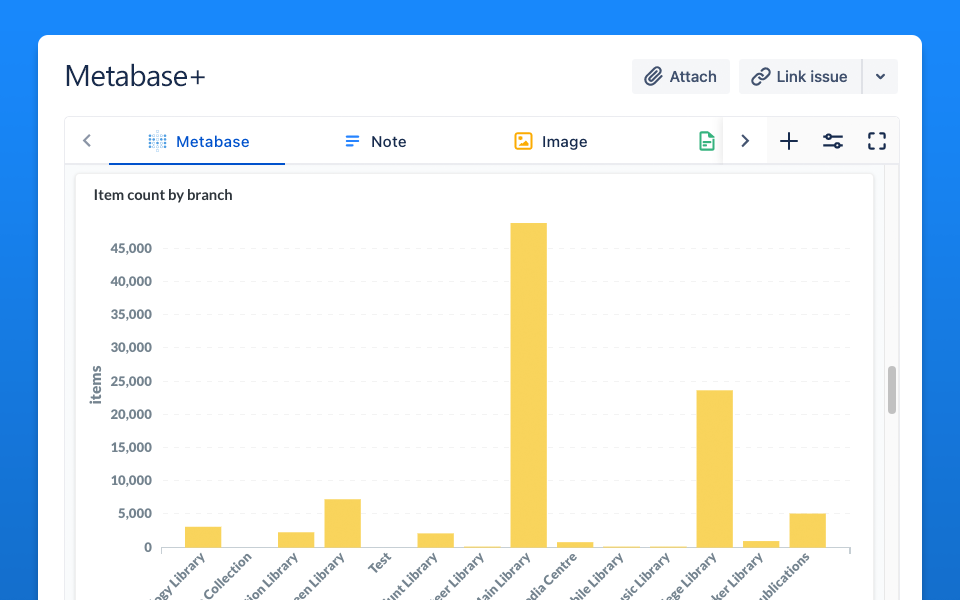Screen dimensions: 960x600
Task: Click the "Test" x-axis label
Action: [380, 562]
